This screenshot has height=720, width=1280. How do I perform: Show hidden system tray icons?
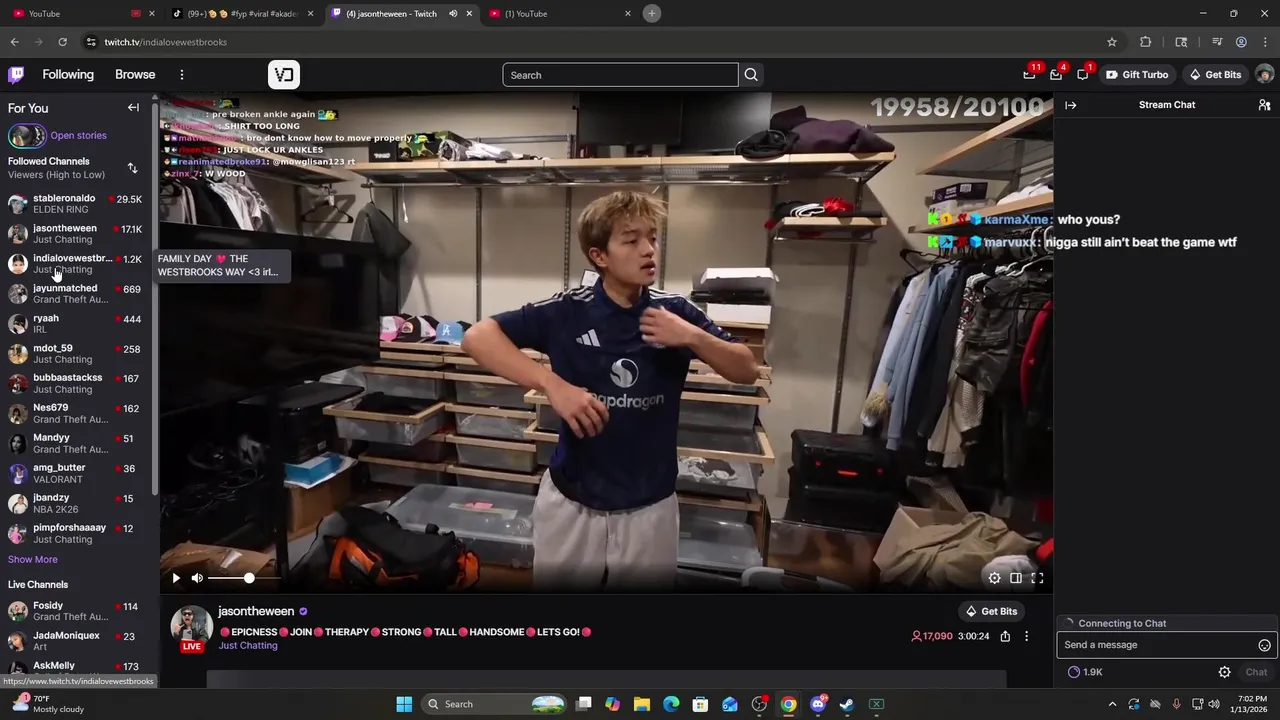point(1112,704)
